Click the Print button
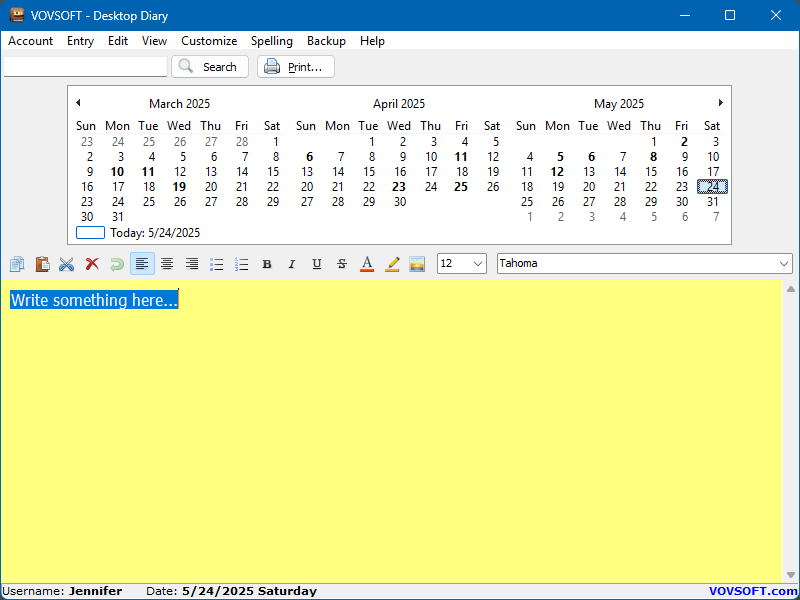The width and height of the screenshot is (800, 600). pos(295,67)
